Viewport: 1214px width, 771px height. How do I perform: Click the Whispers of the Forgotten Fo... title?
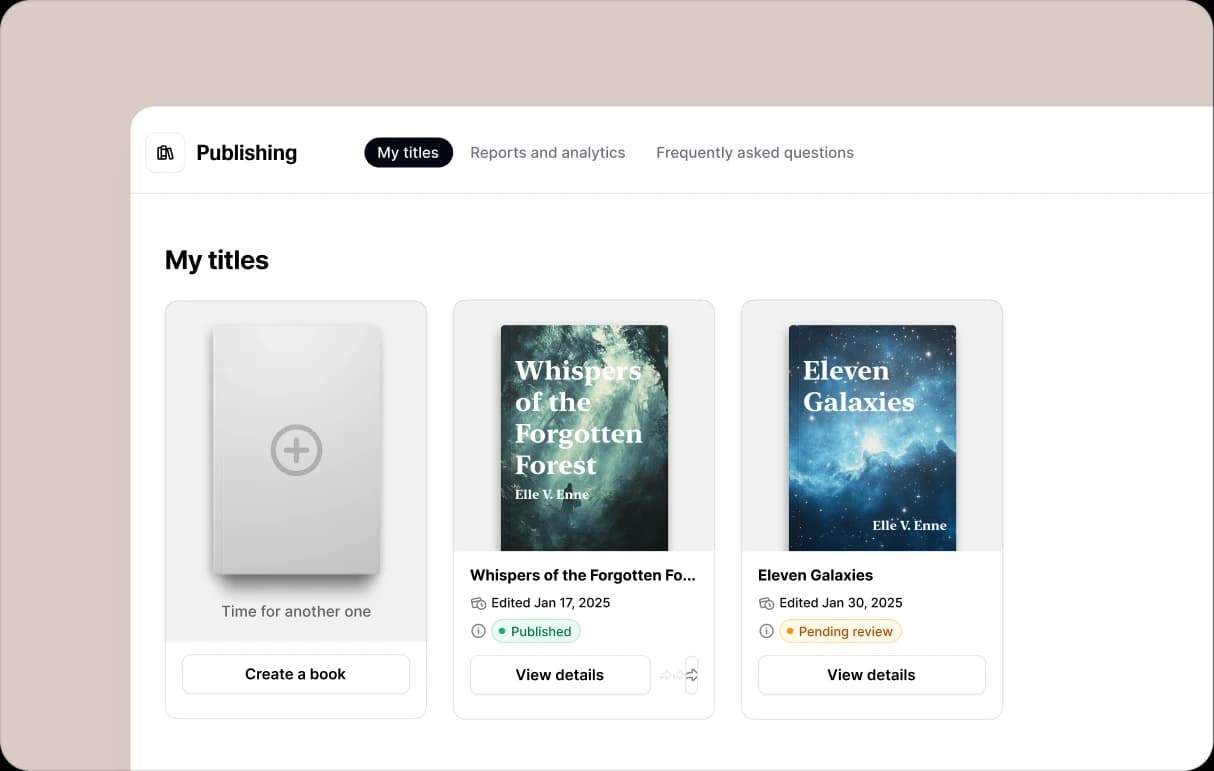[582, 575]
